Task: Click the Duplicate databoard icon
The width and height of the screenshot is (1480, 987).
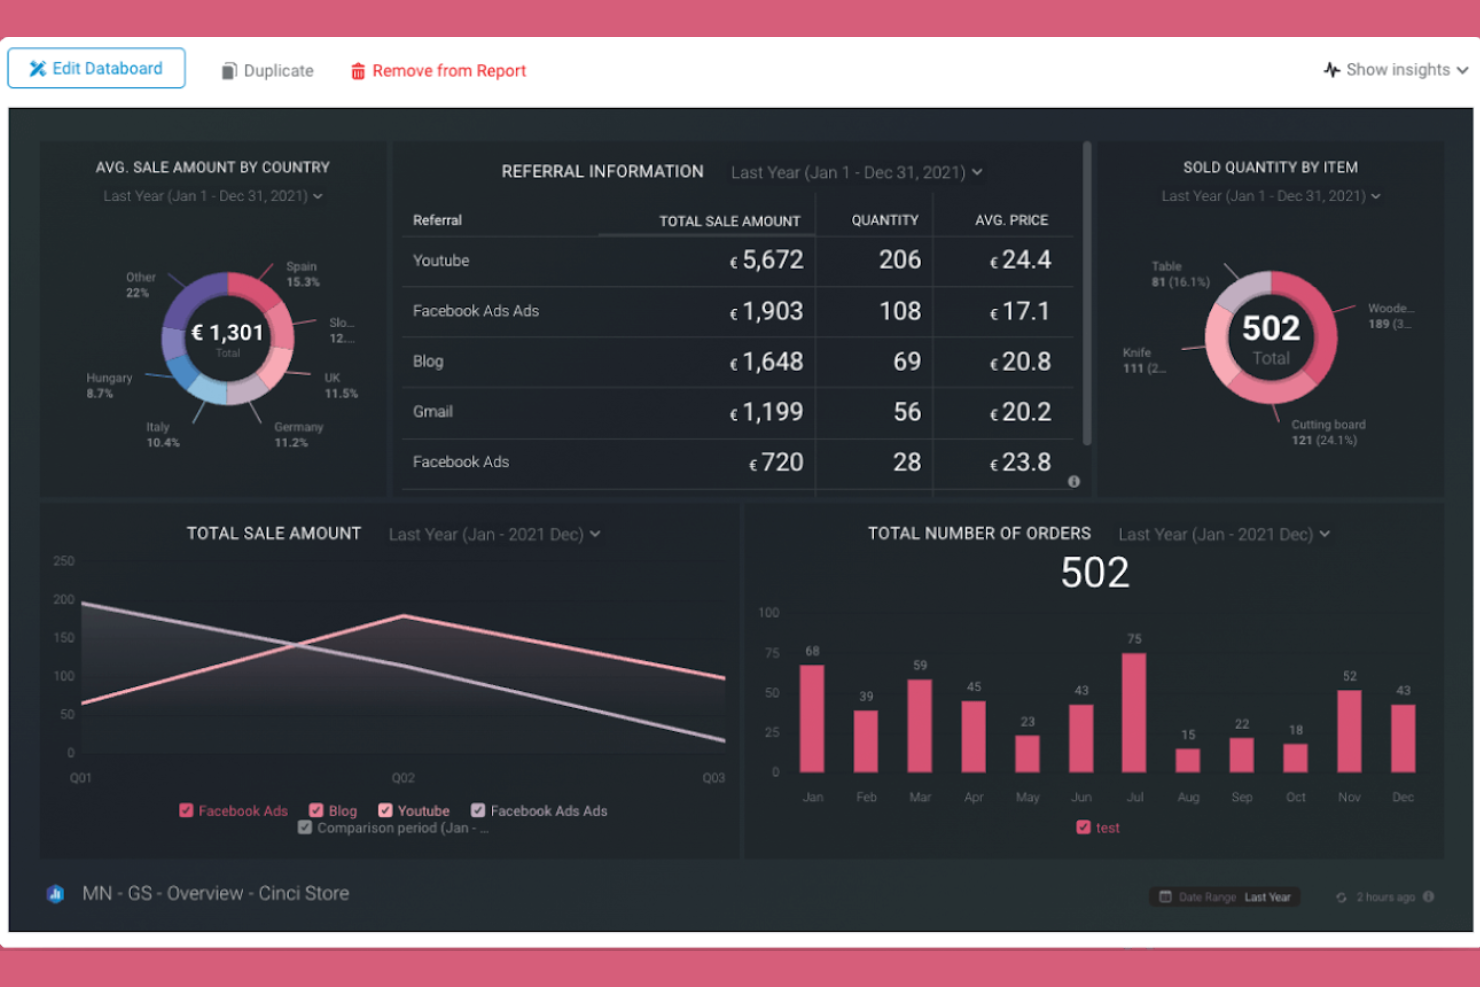Action: click(230, 70)
